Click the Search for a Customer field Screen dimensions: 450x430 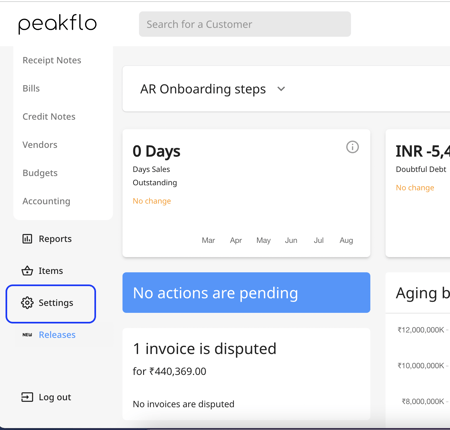point(245,24)
